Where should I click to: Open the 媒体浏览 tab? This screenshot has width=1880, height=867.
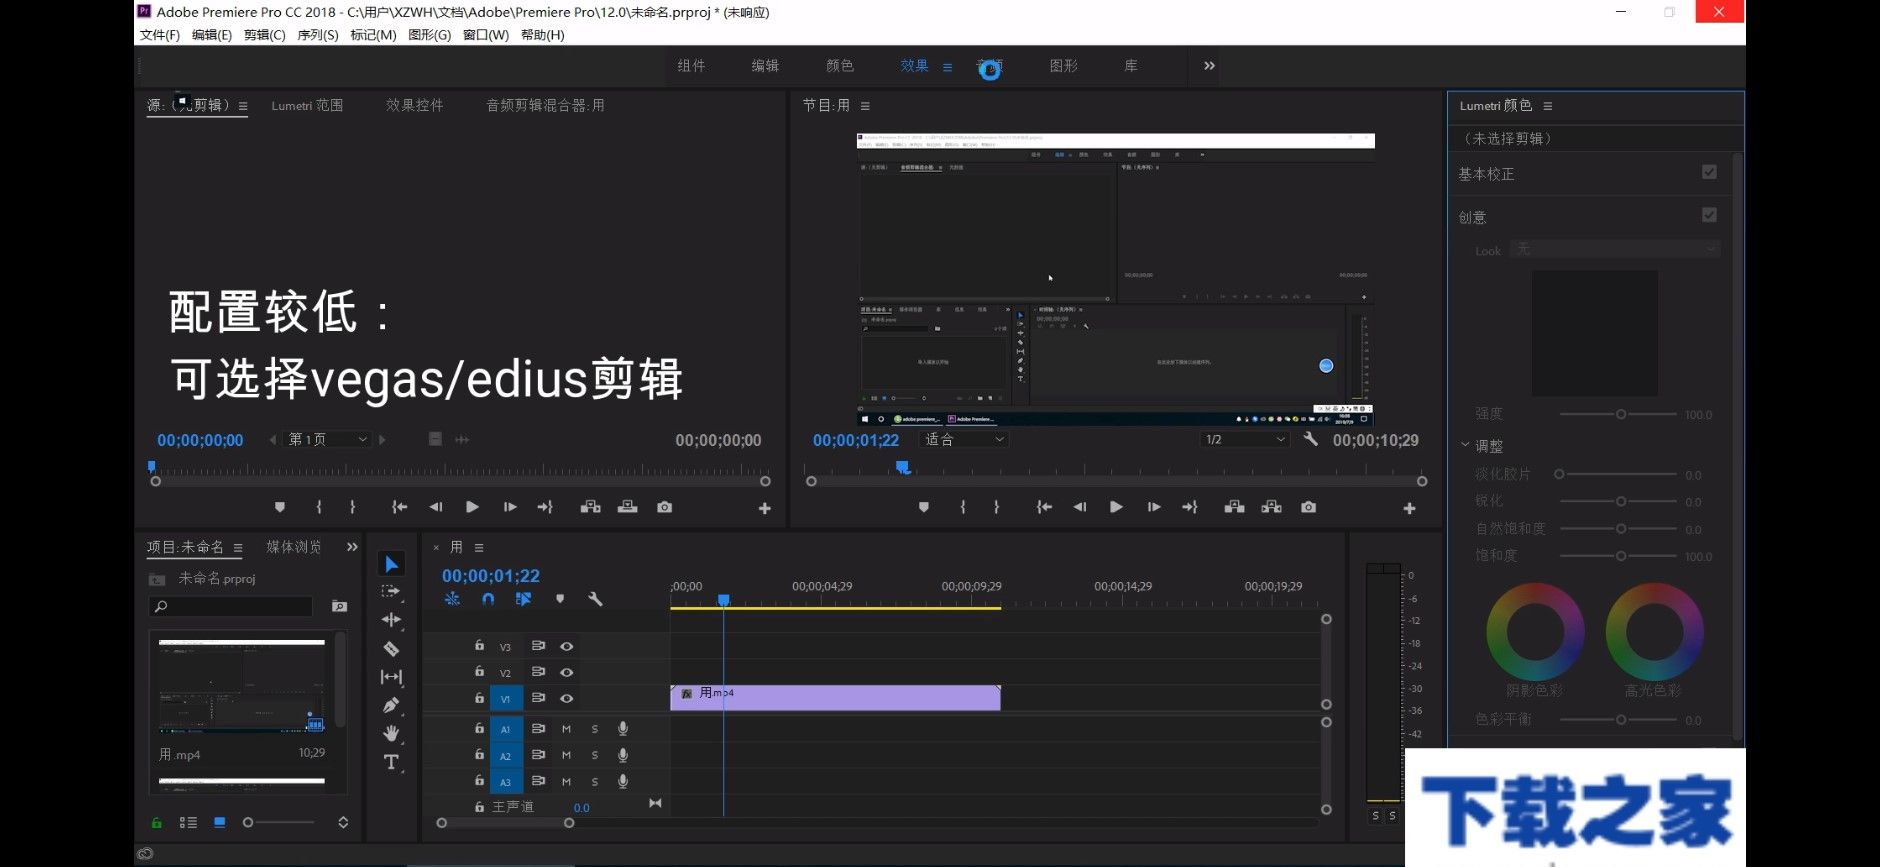click(x=294, y=547)
